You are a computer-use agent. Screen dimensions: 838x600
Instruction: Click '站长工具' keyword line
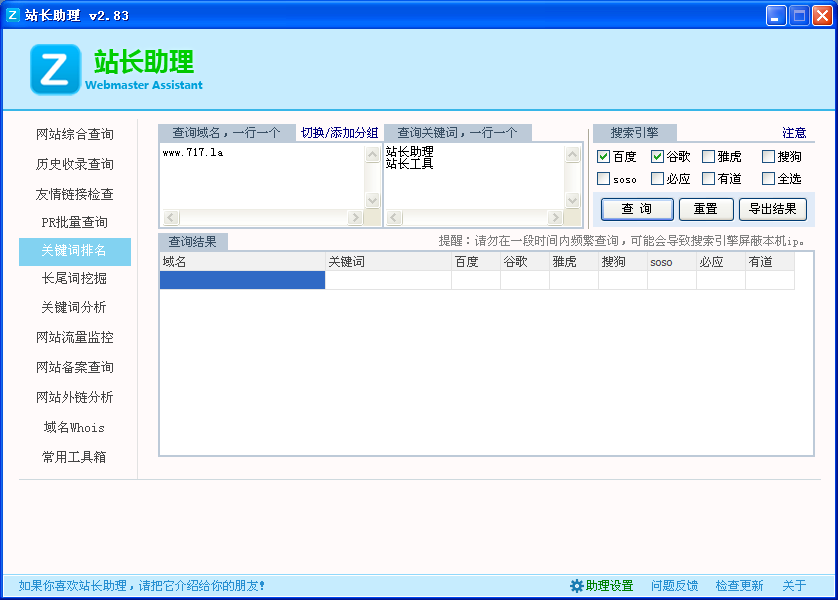point(409,164)
